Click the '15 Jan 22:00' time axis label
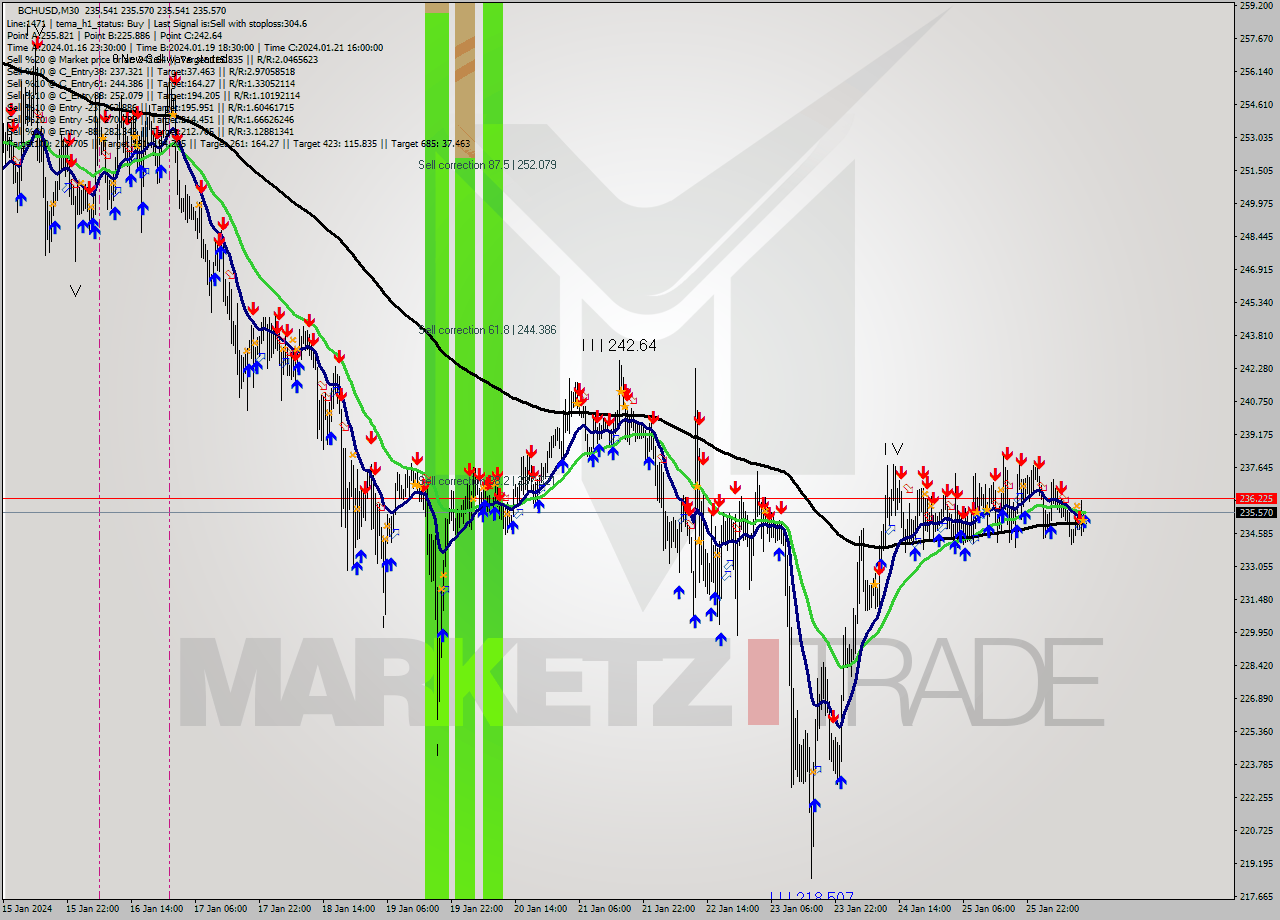This screenshot has width=1280, height=920. (x=91, y=909)
